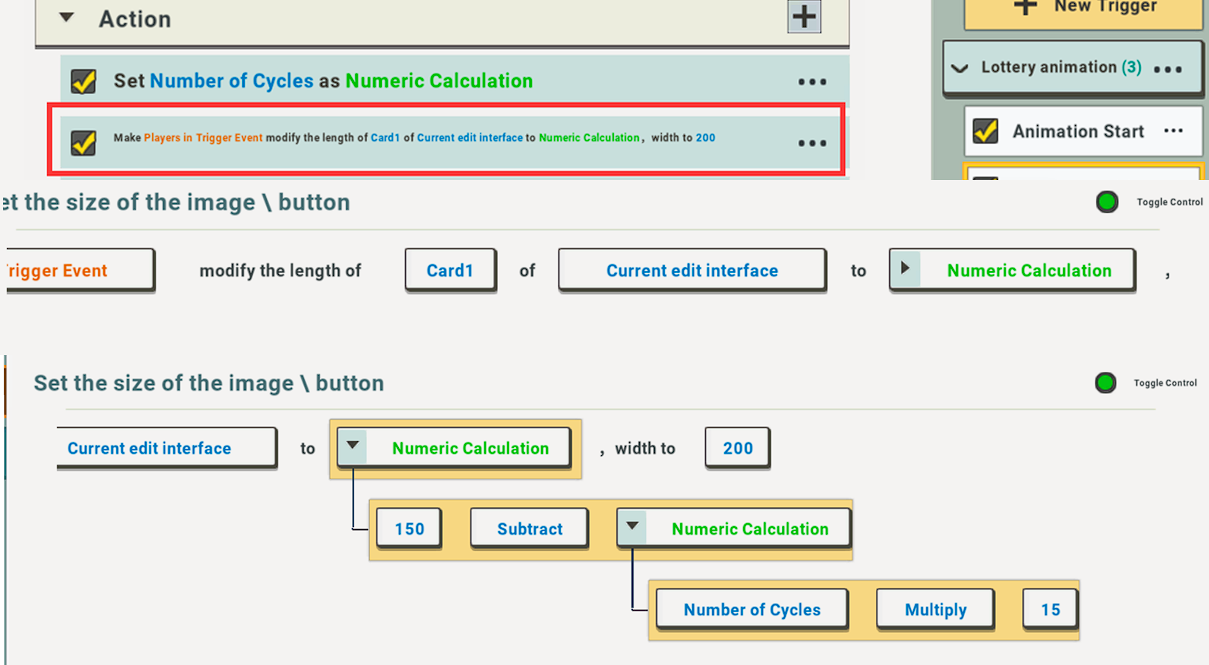Expand the Numeric Calculation right-arrow in middle panel
Viewport: 1209px width, 665px height.
pyautogui.click(x=904, y=269)
